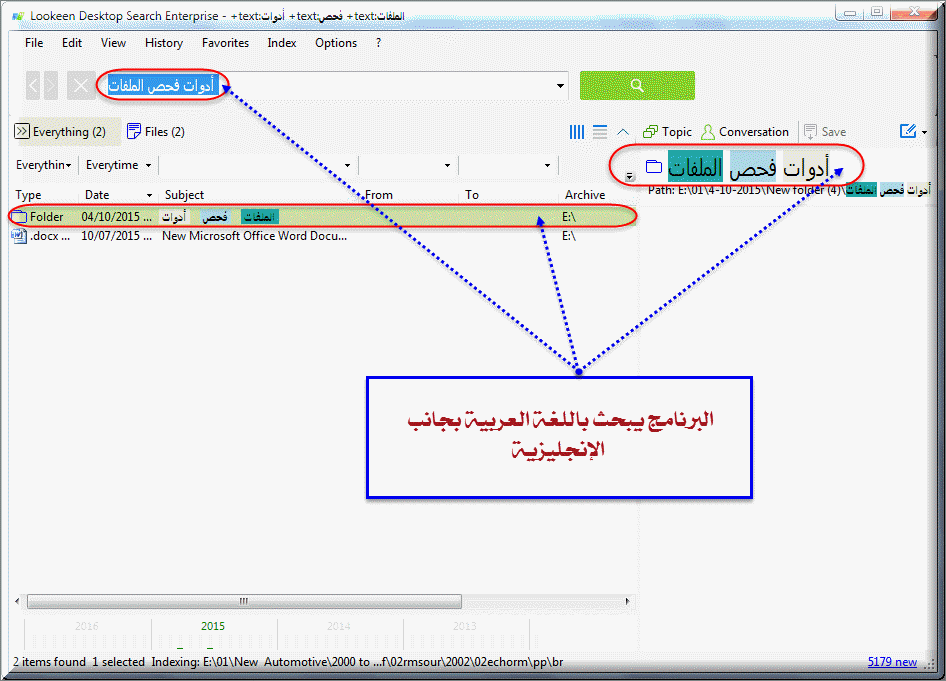Sort results by the Subject column header

pos(185,195)
